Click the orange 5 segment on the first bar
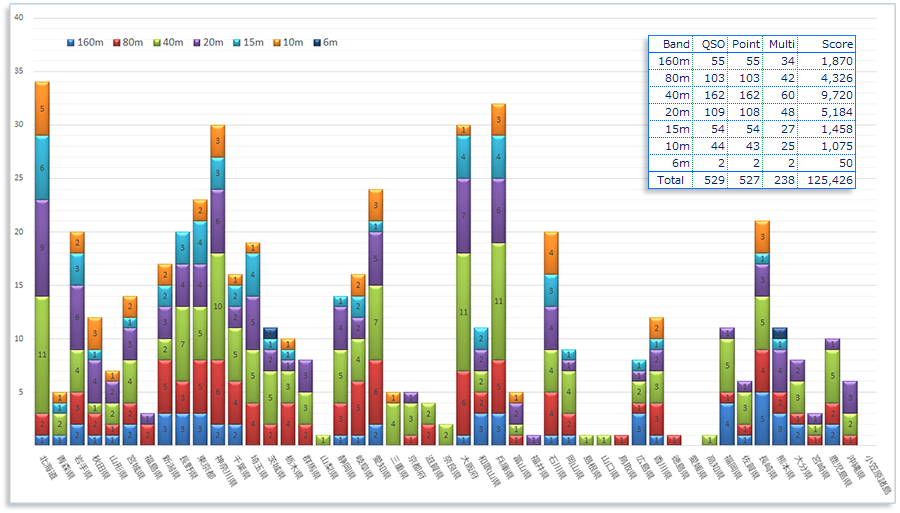Image resolution: width=900 pixels, height=513 pixels. [42, 108]
